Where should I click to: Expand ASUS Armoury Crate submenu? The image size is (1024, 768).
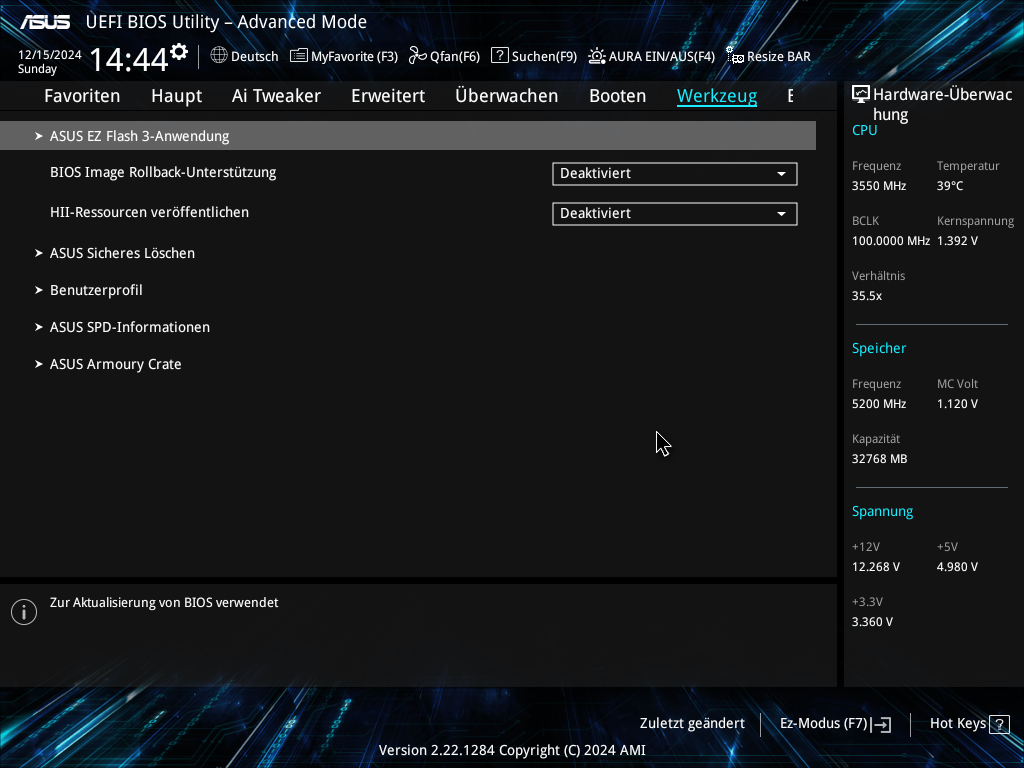tap(115, 364)
